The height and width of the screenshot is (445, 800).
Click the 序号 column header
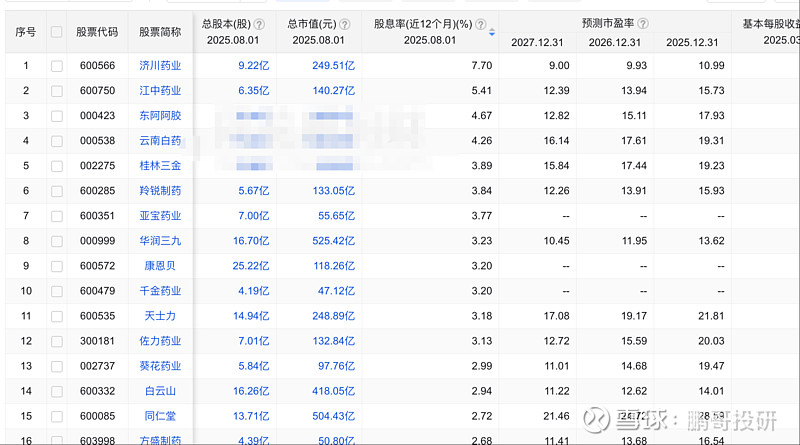(x=26, y=32)
